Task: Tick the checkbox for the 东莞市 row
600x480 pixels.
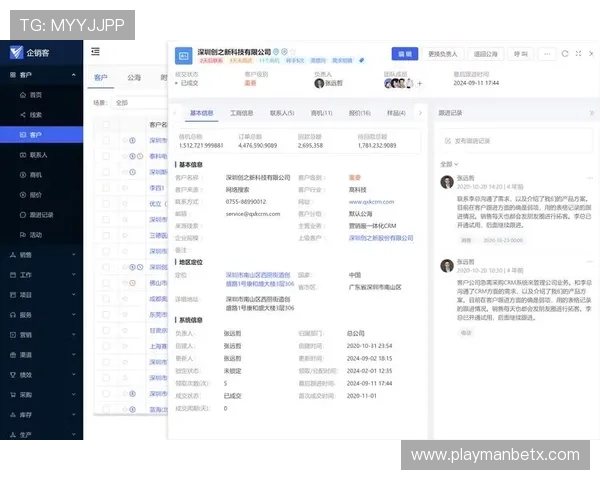Action: coord(106,315)
